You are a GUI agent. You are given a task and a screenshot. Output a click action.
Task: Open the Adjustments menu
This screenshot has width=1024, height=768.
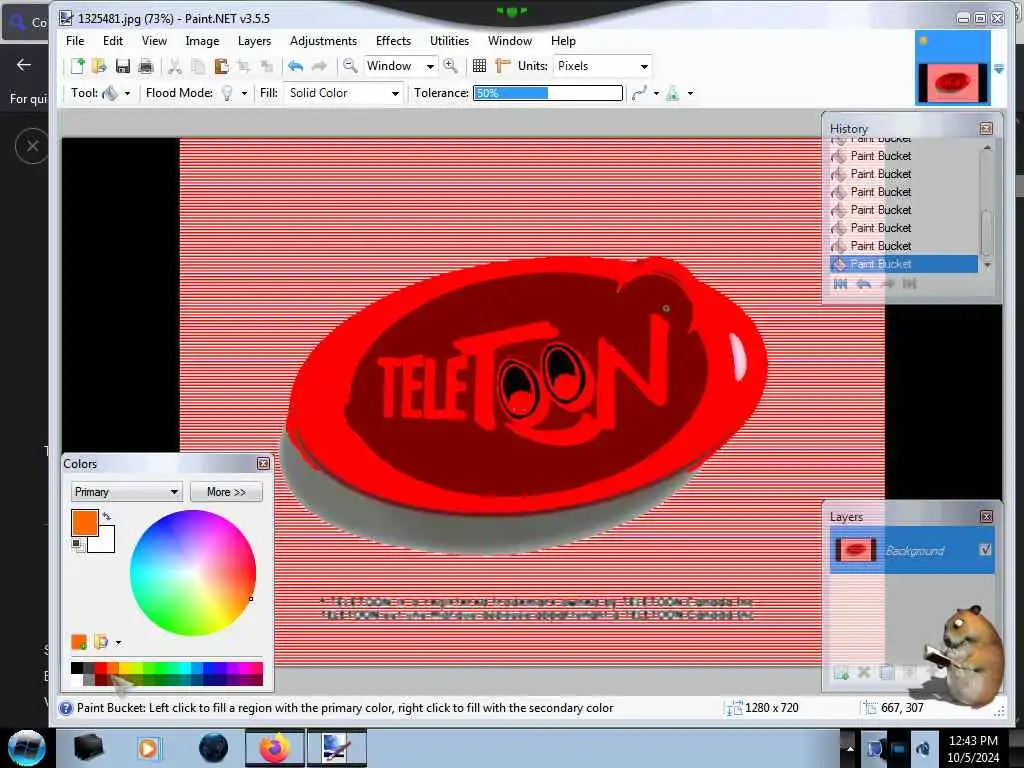pyautogui.click(x=323, y=40)
